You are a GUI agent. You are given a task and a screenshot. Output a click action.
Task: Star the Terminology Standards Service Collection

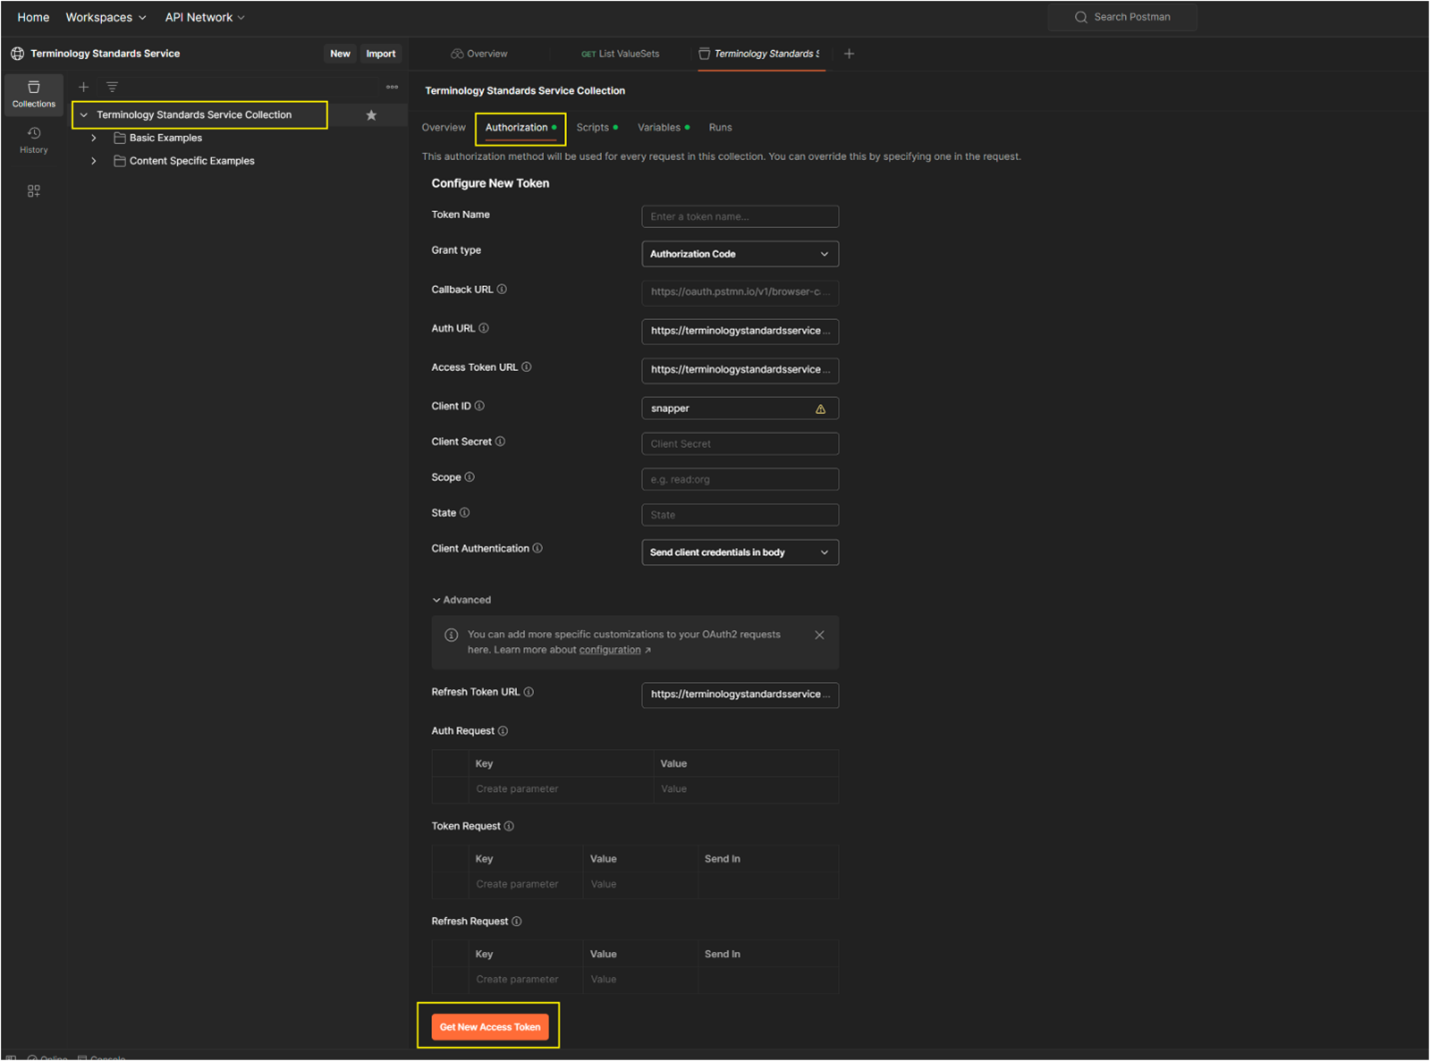click(x=371, y=115)
